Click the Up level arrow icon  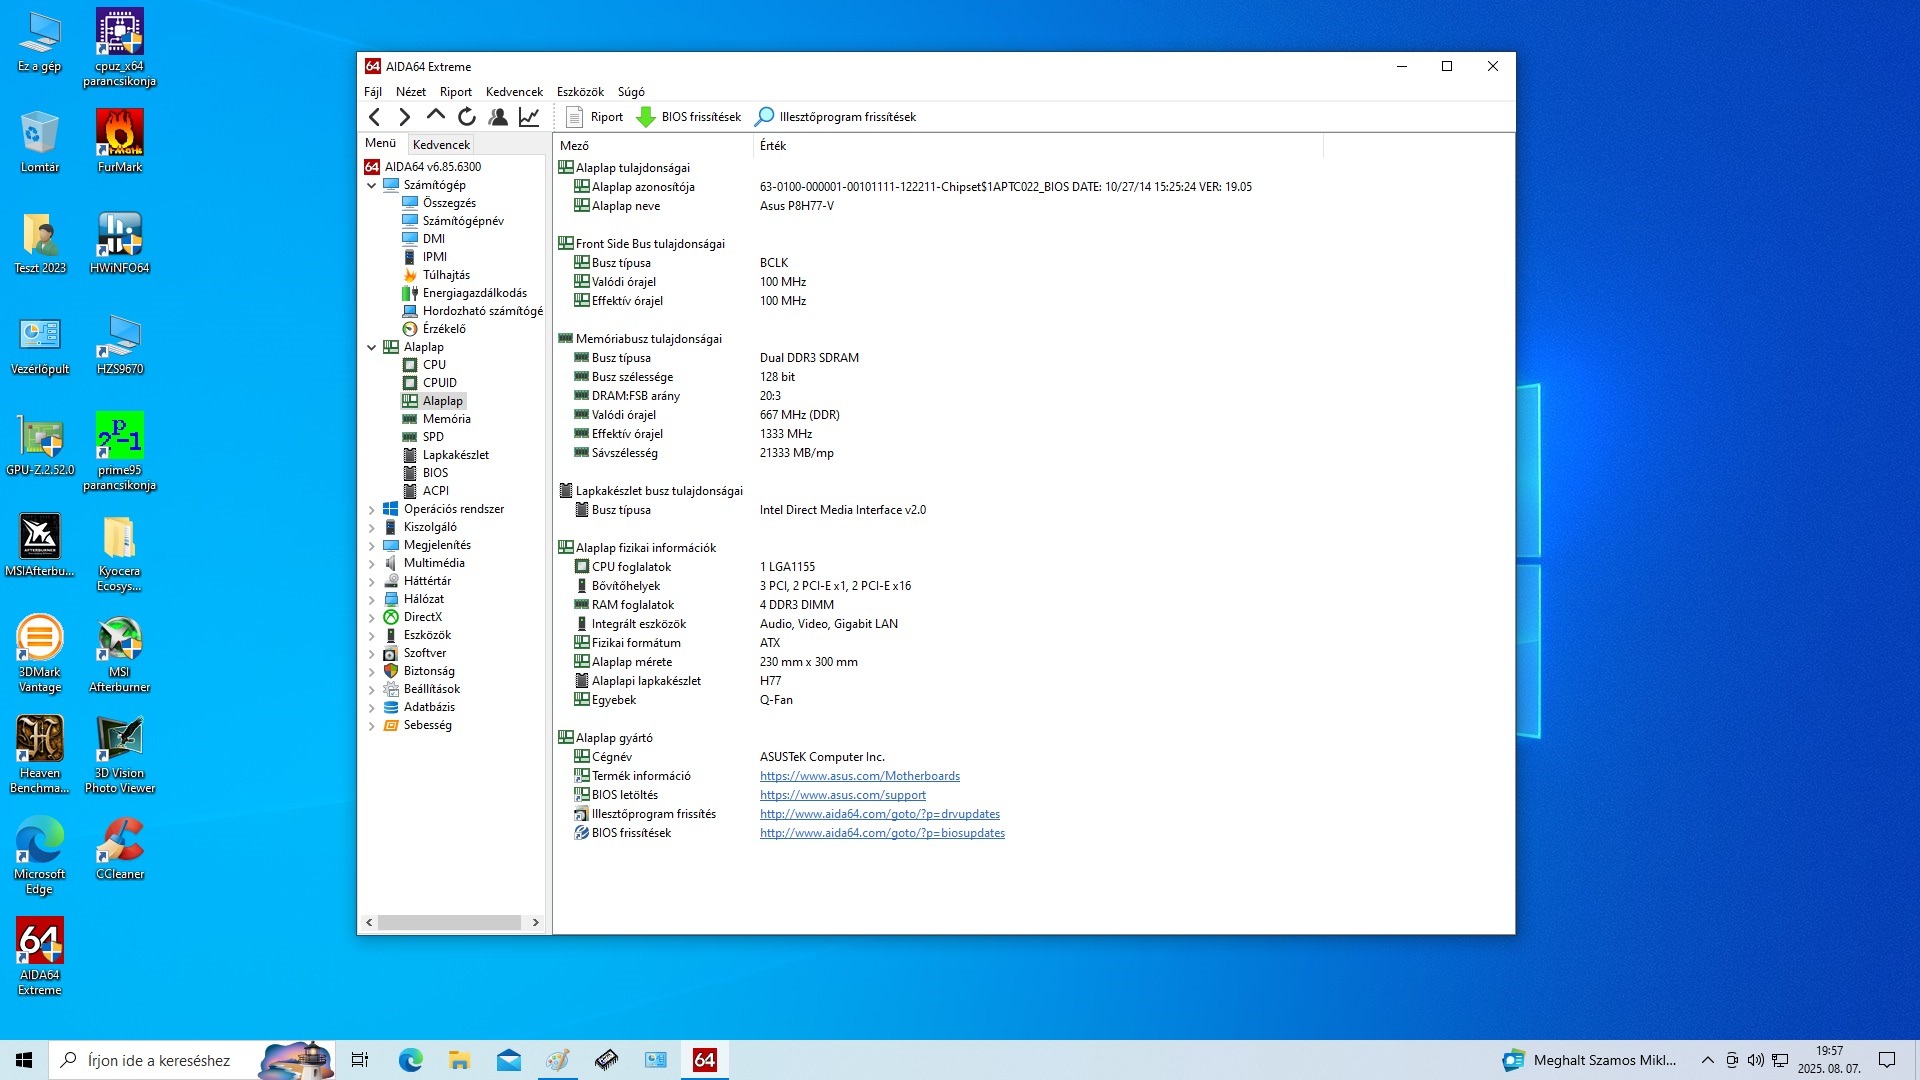[435, 116]
